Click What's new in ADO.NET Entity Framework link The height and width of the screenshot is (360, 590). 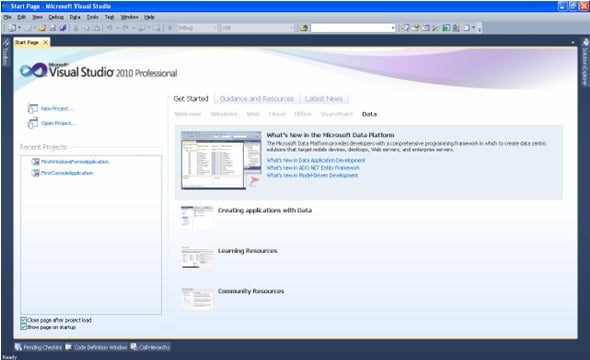click(x=313, y=168)
